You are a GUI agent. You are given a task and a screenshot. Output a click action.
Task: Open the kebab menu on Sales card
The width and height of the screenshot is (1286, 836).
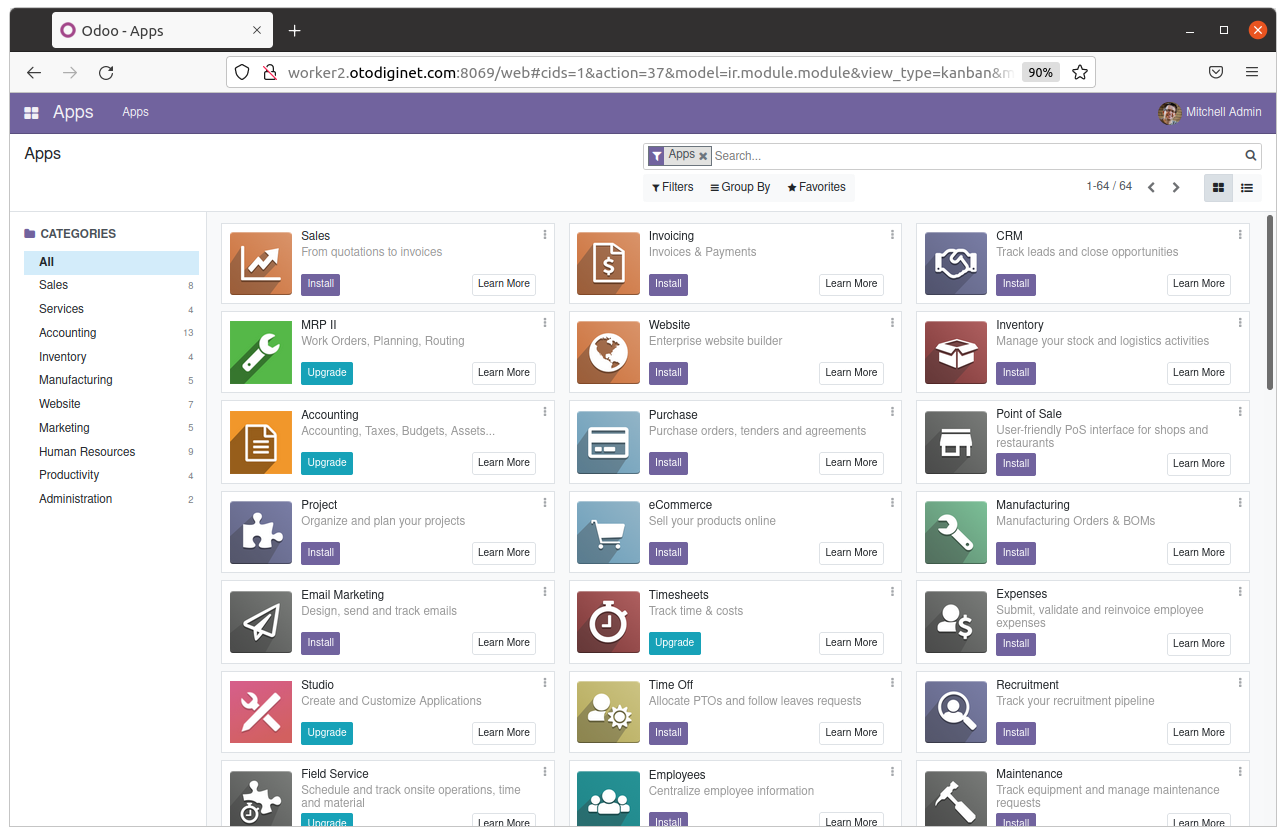click(544, 234)
